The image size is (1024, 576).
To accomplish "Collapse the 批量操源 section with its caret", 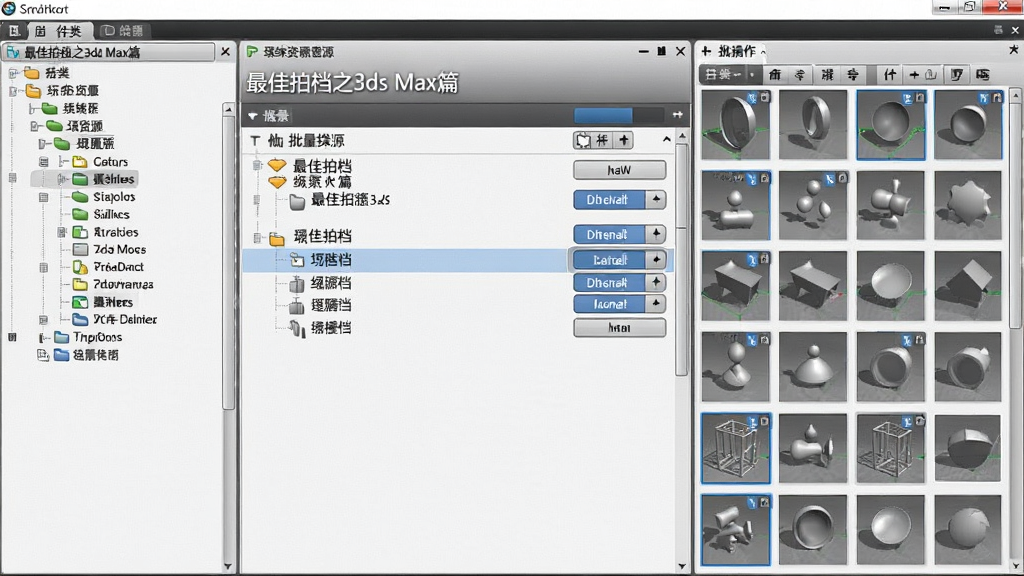I will [666, 139].
